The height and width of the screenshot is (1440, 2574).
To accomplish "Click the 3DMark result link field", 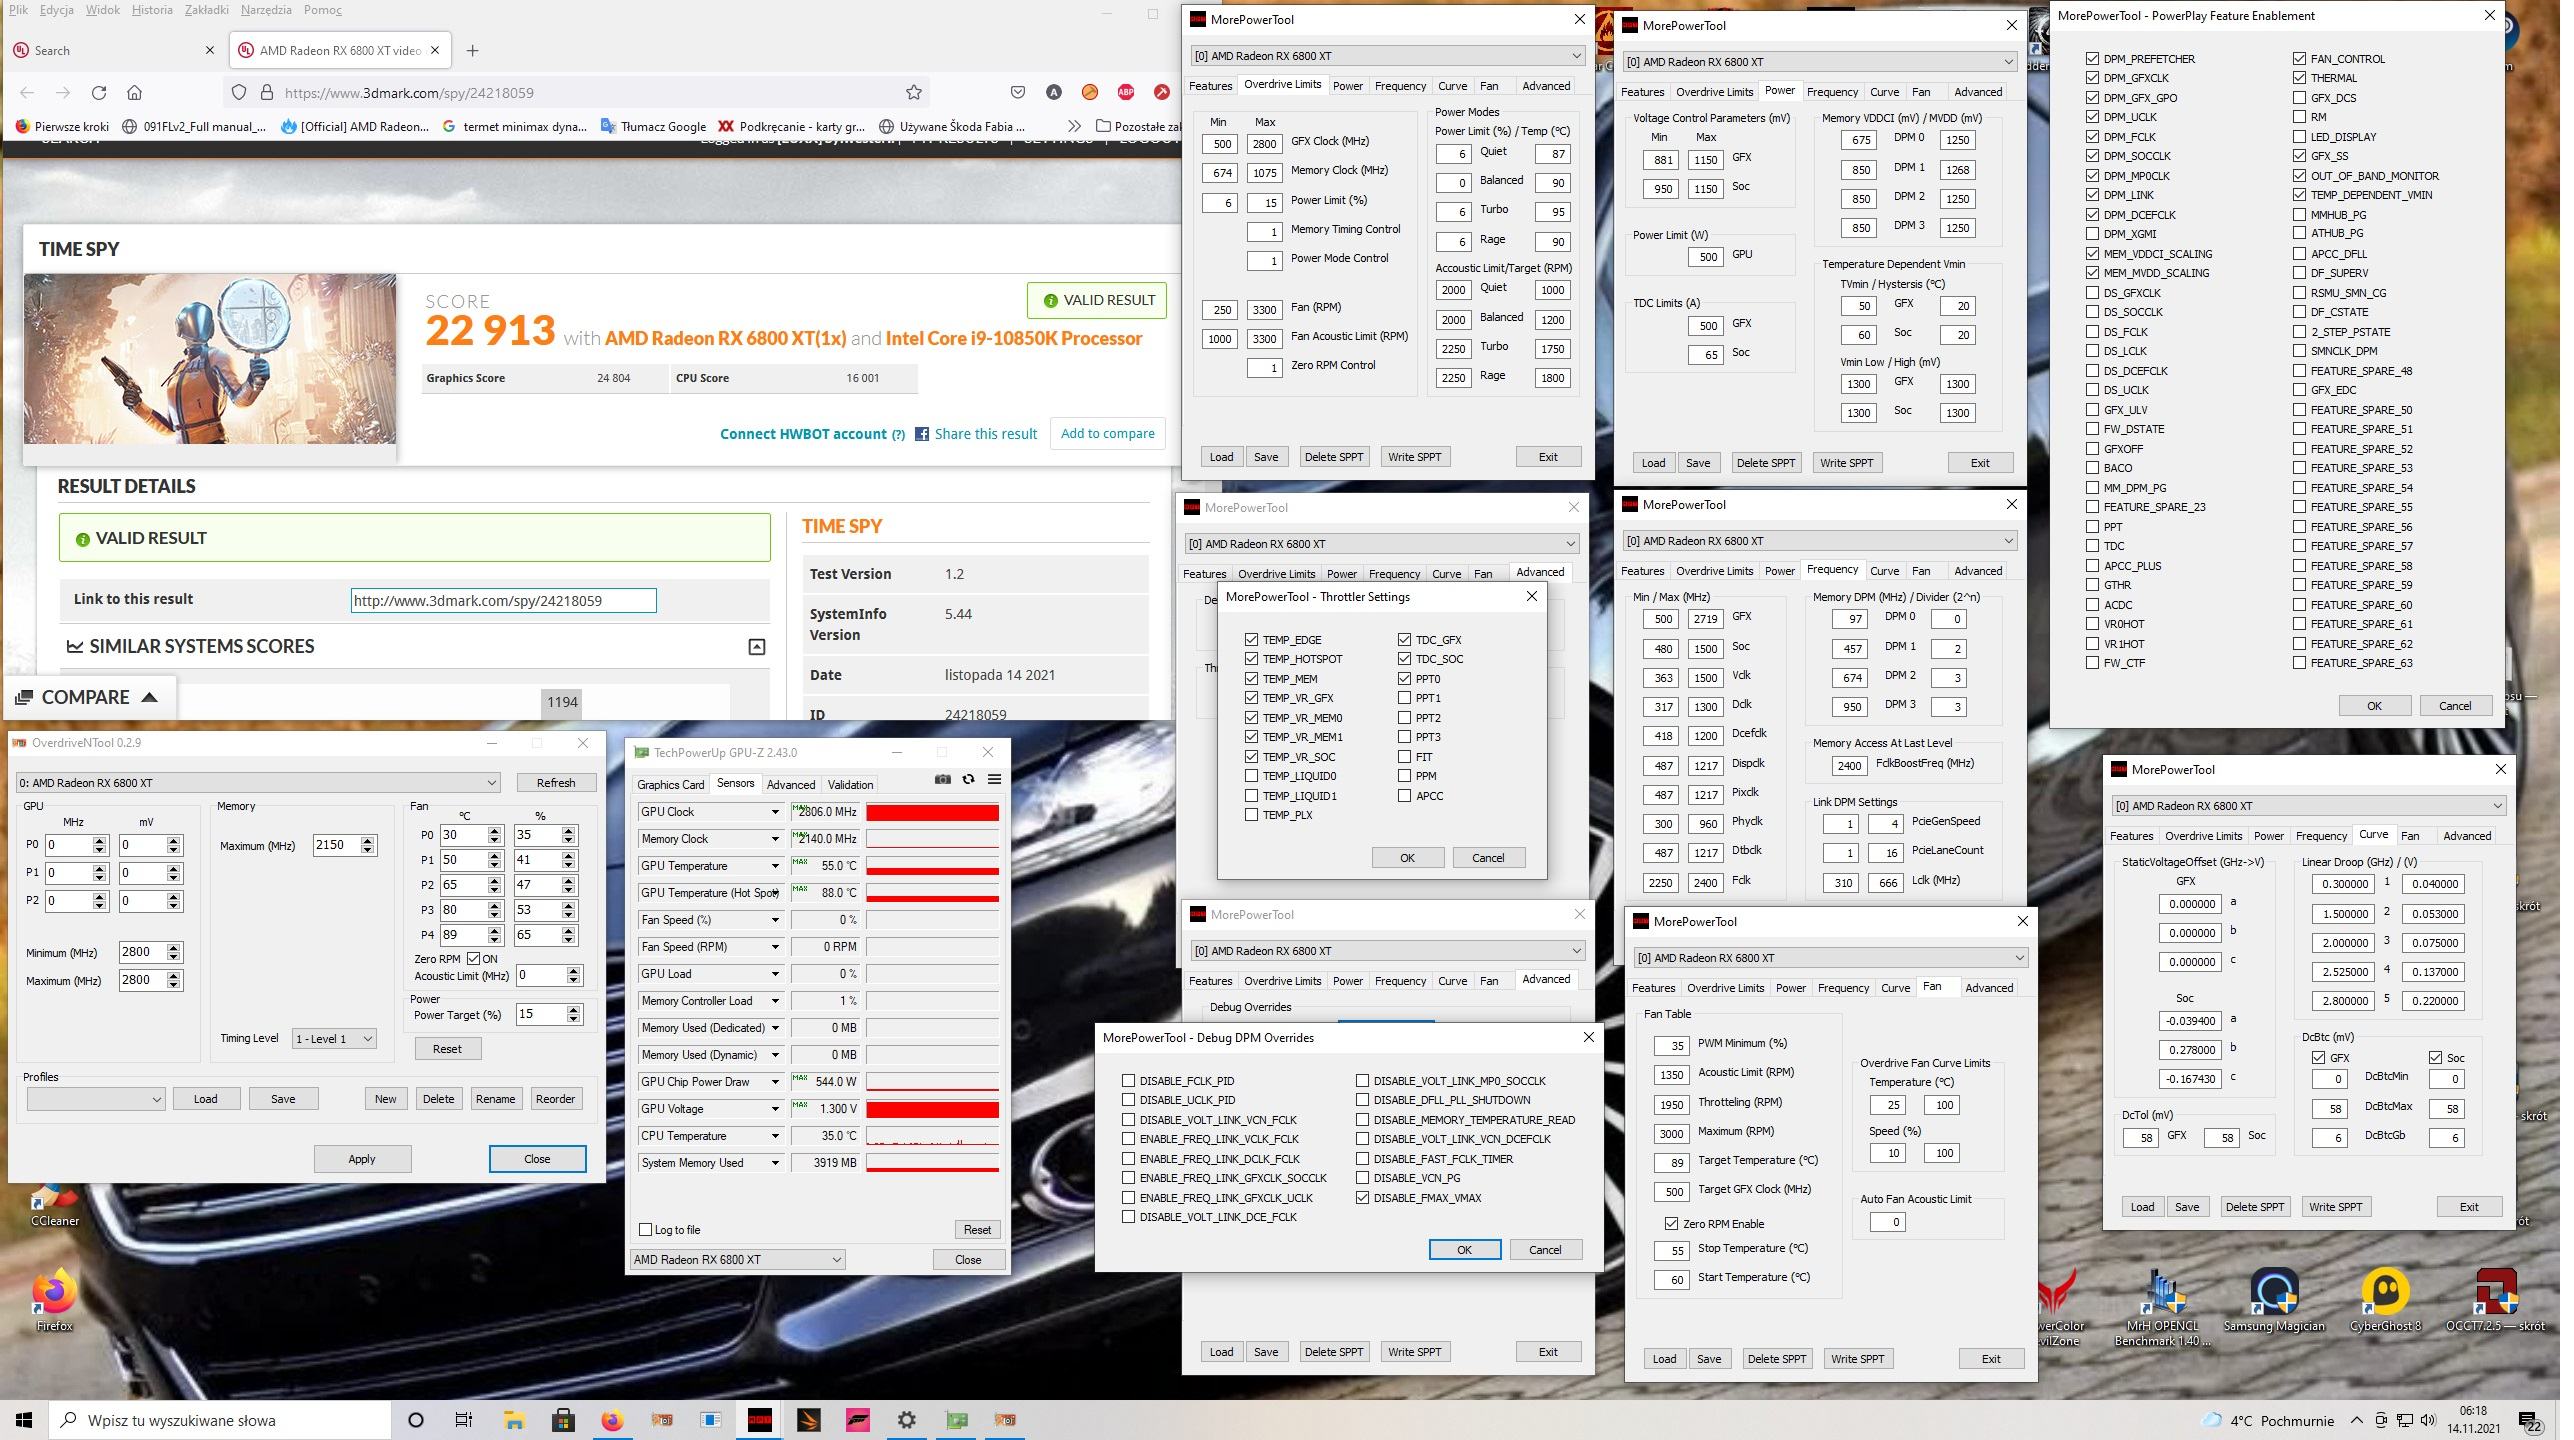I will click(503, 601).
